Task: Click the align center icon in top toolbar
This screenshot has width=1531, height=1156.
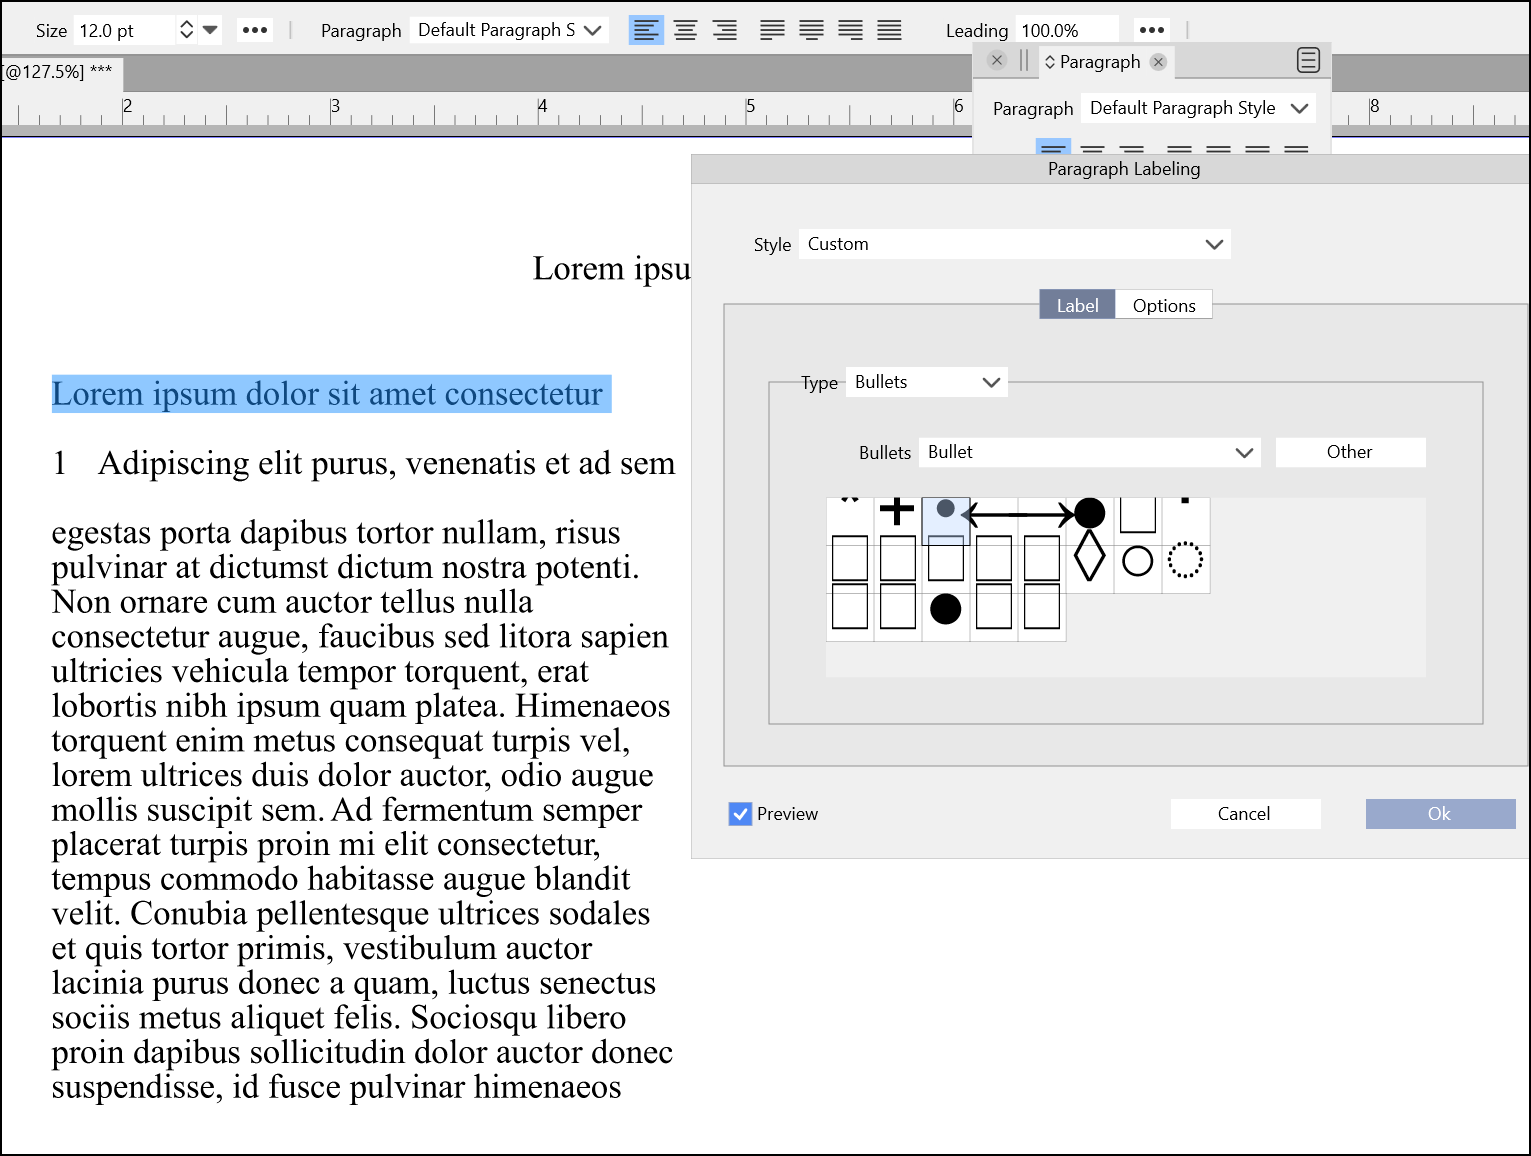Action: click(x=685, y=30)
